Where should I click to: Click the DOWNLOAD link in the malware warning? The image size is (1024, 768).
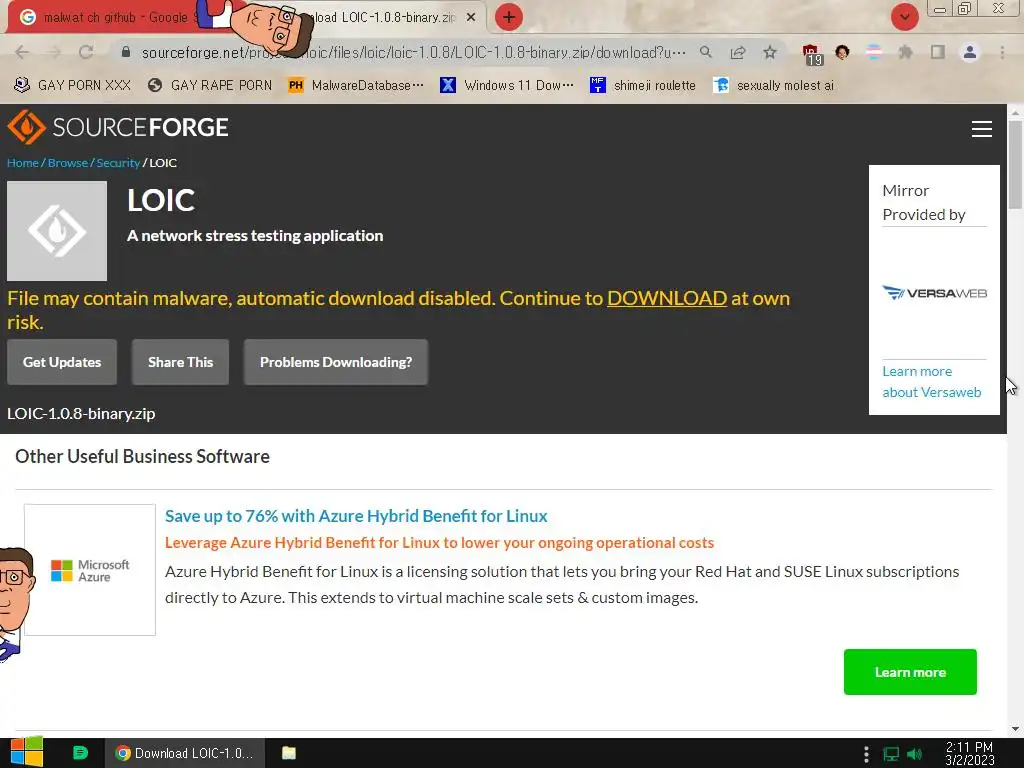click(x=667, y=298)
